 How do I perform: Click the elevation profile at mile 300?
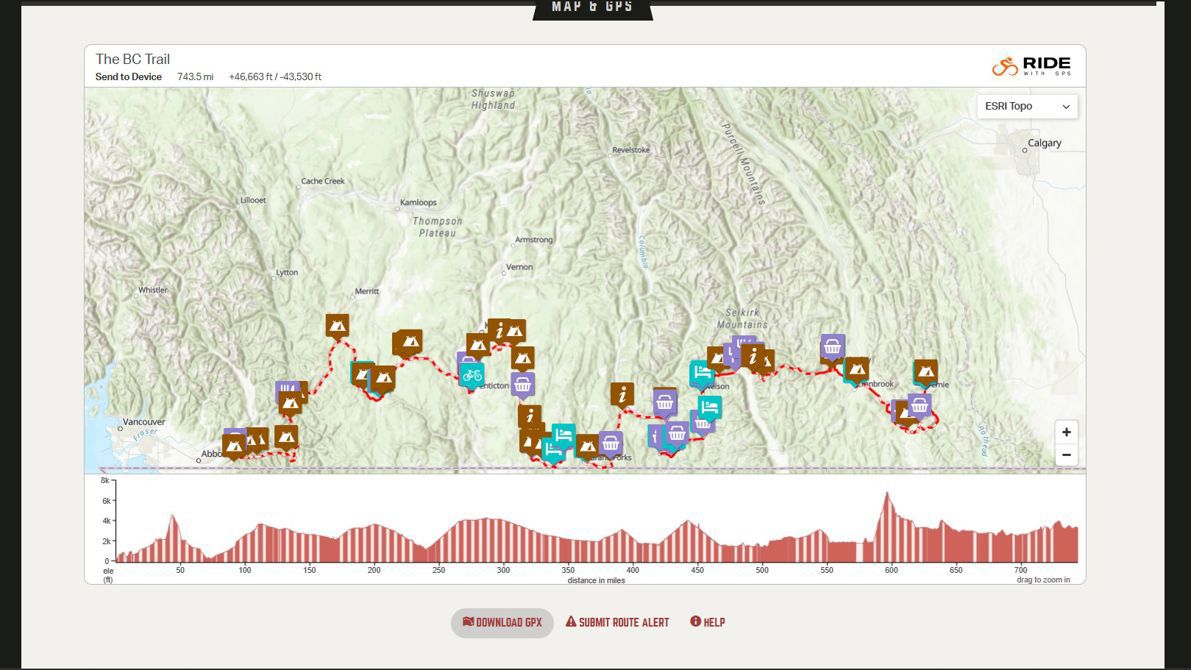(x=503, y=540)
